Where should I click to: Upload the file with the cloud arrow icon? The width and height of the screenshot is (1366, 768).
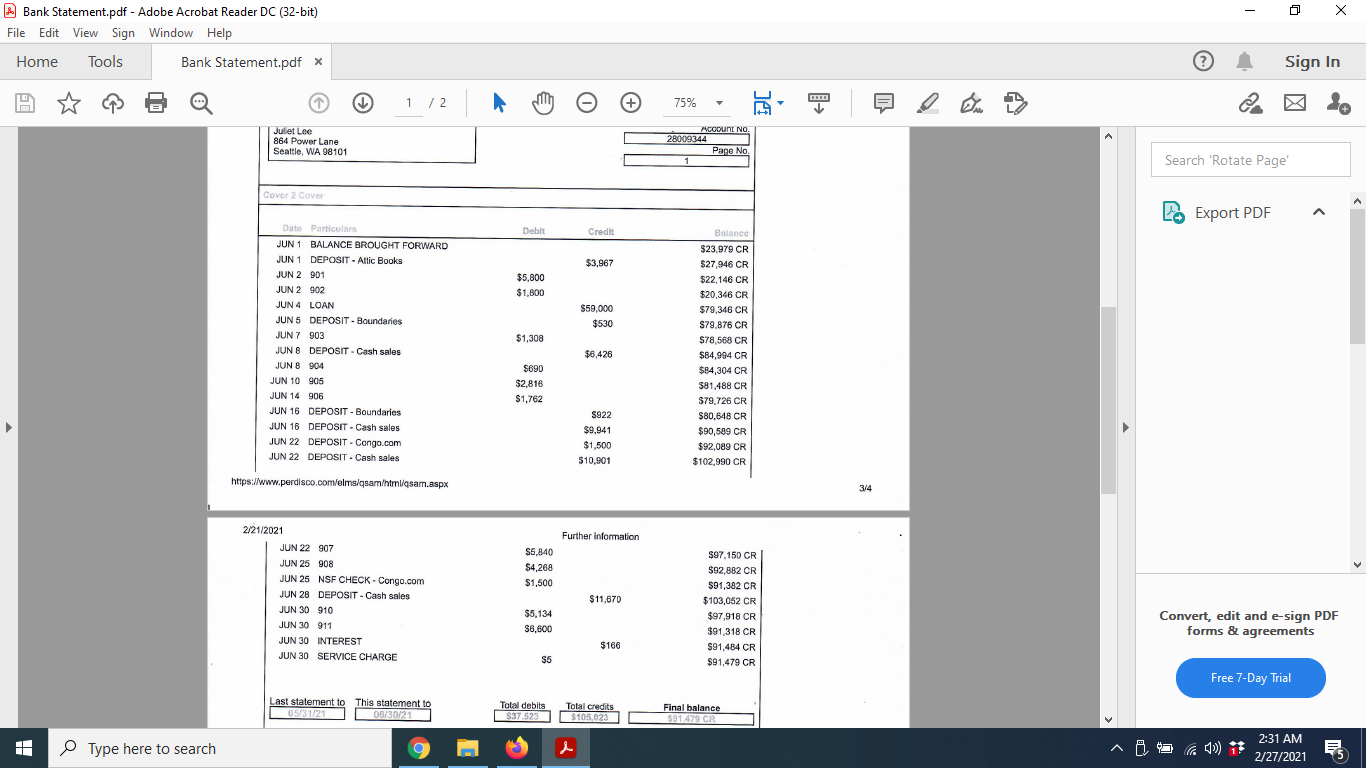tap(112, 103)
